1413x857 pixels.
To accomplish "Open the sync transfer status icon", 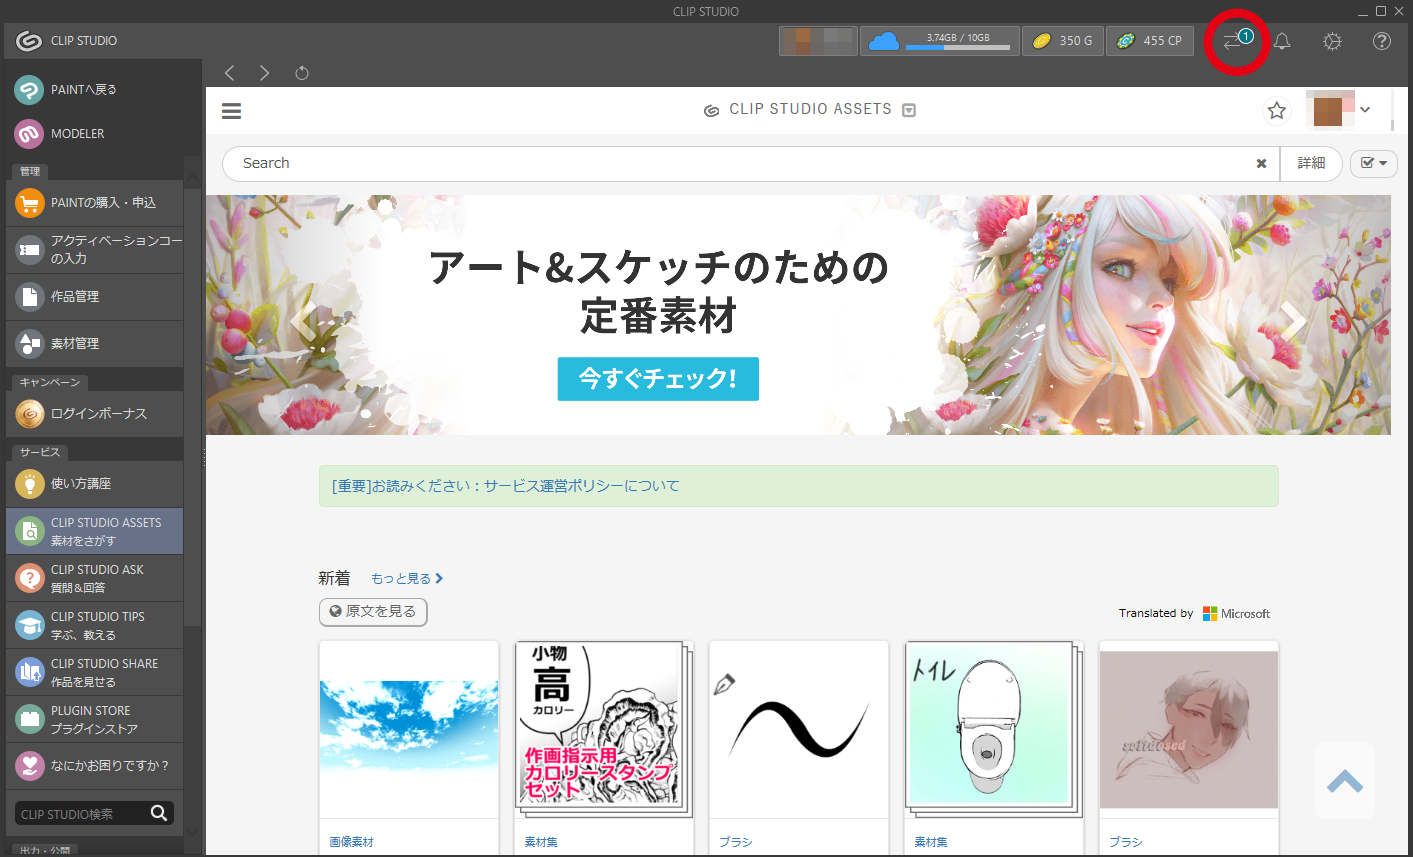I will click(1235, 42).
